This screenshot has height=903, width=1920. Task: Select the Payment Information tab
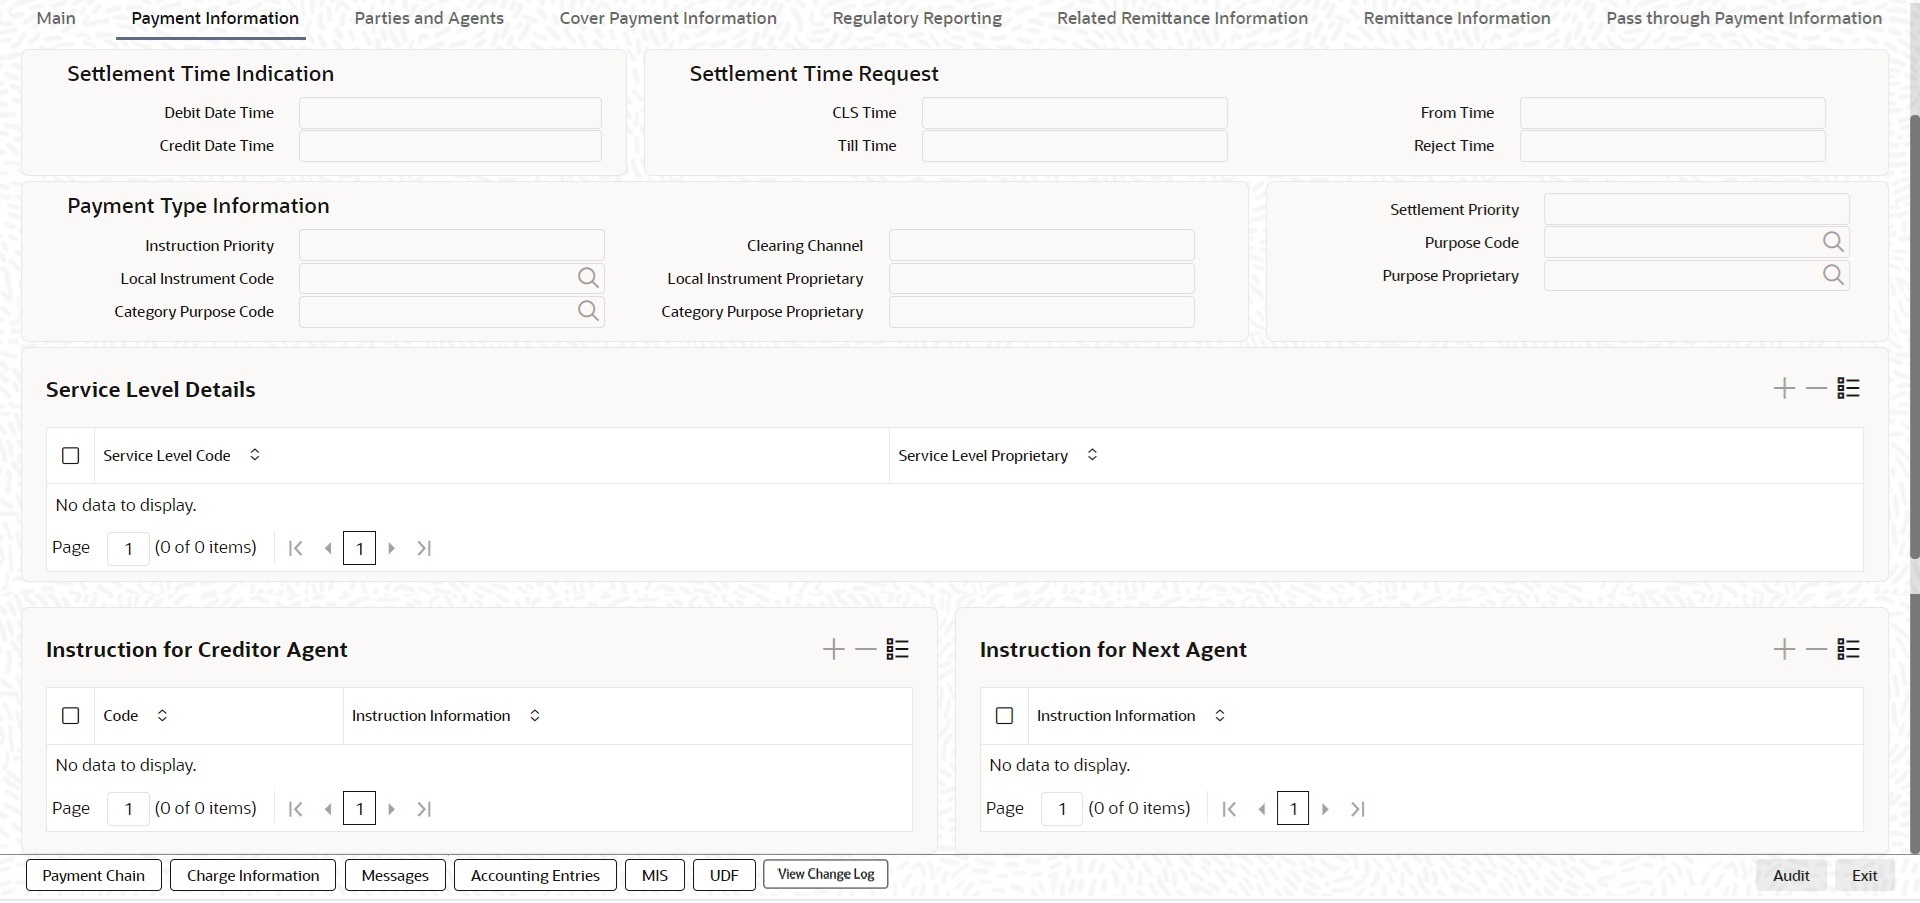point(215,18)
